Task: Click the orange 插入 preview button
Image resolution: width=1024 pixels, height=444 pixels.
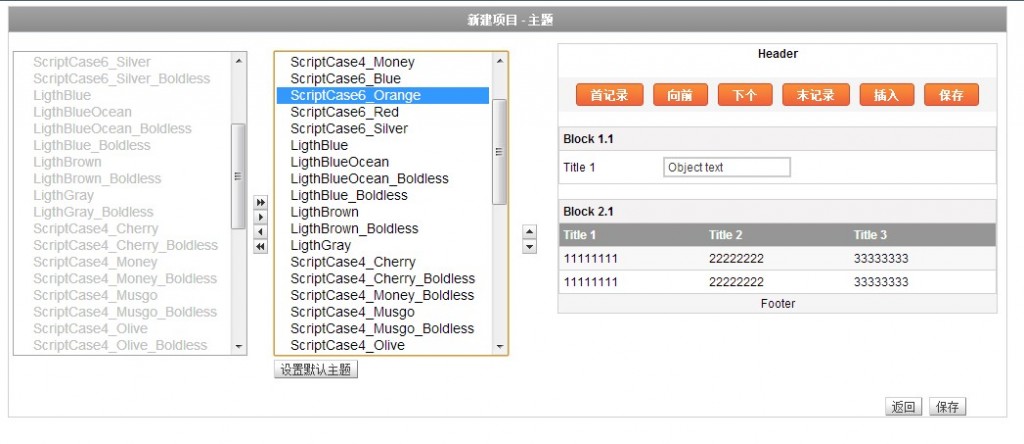Action: (887, 95)
